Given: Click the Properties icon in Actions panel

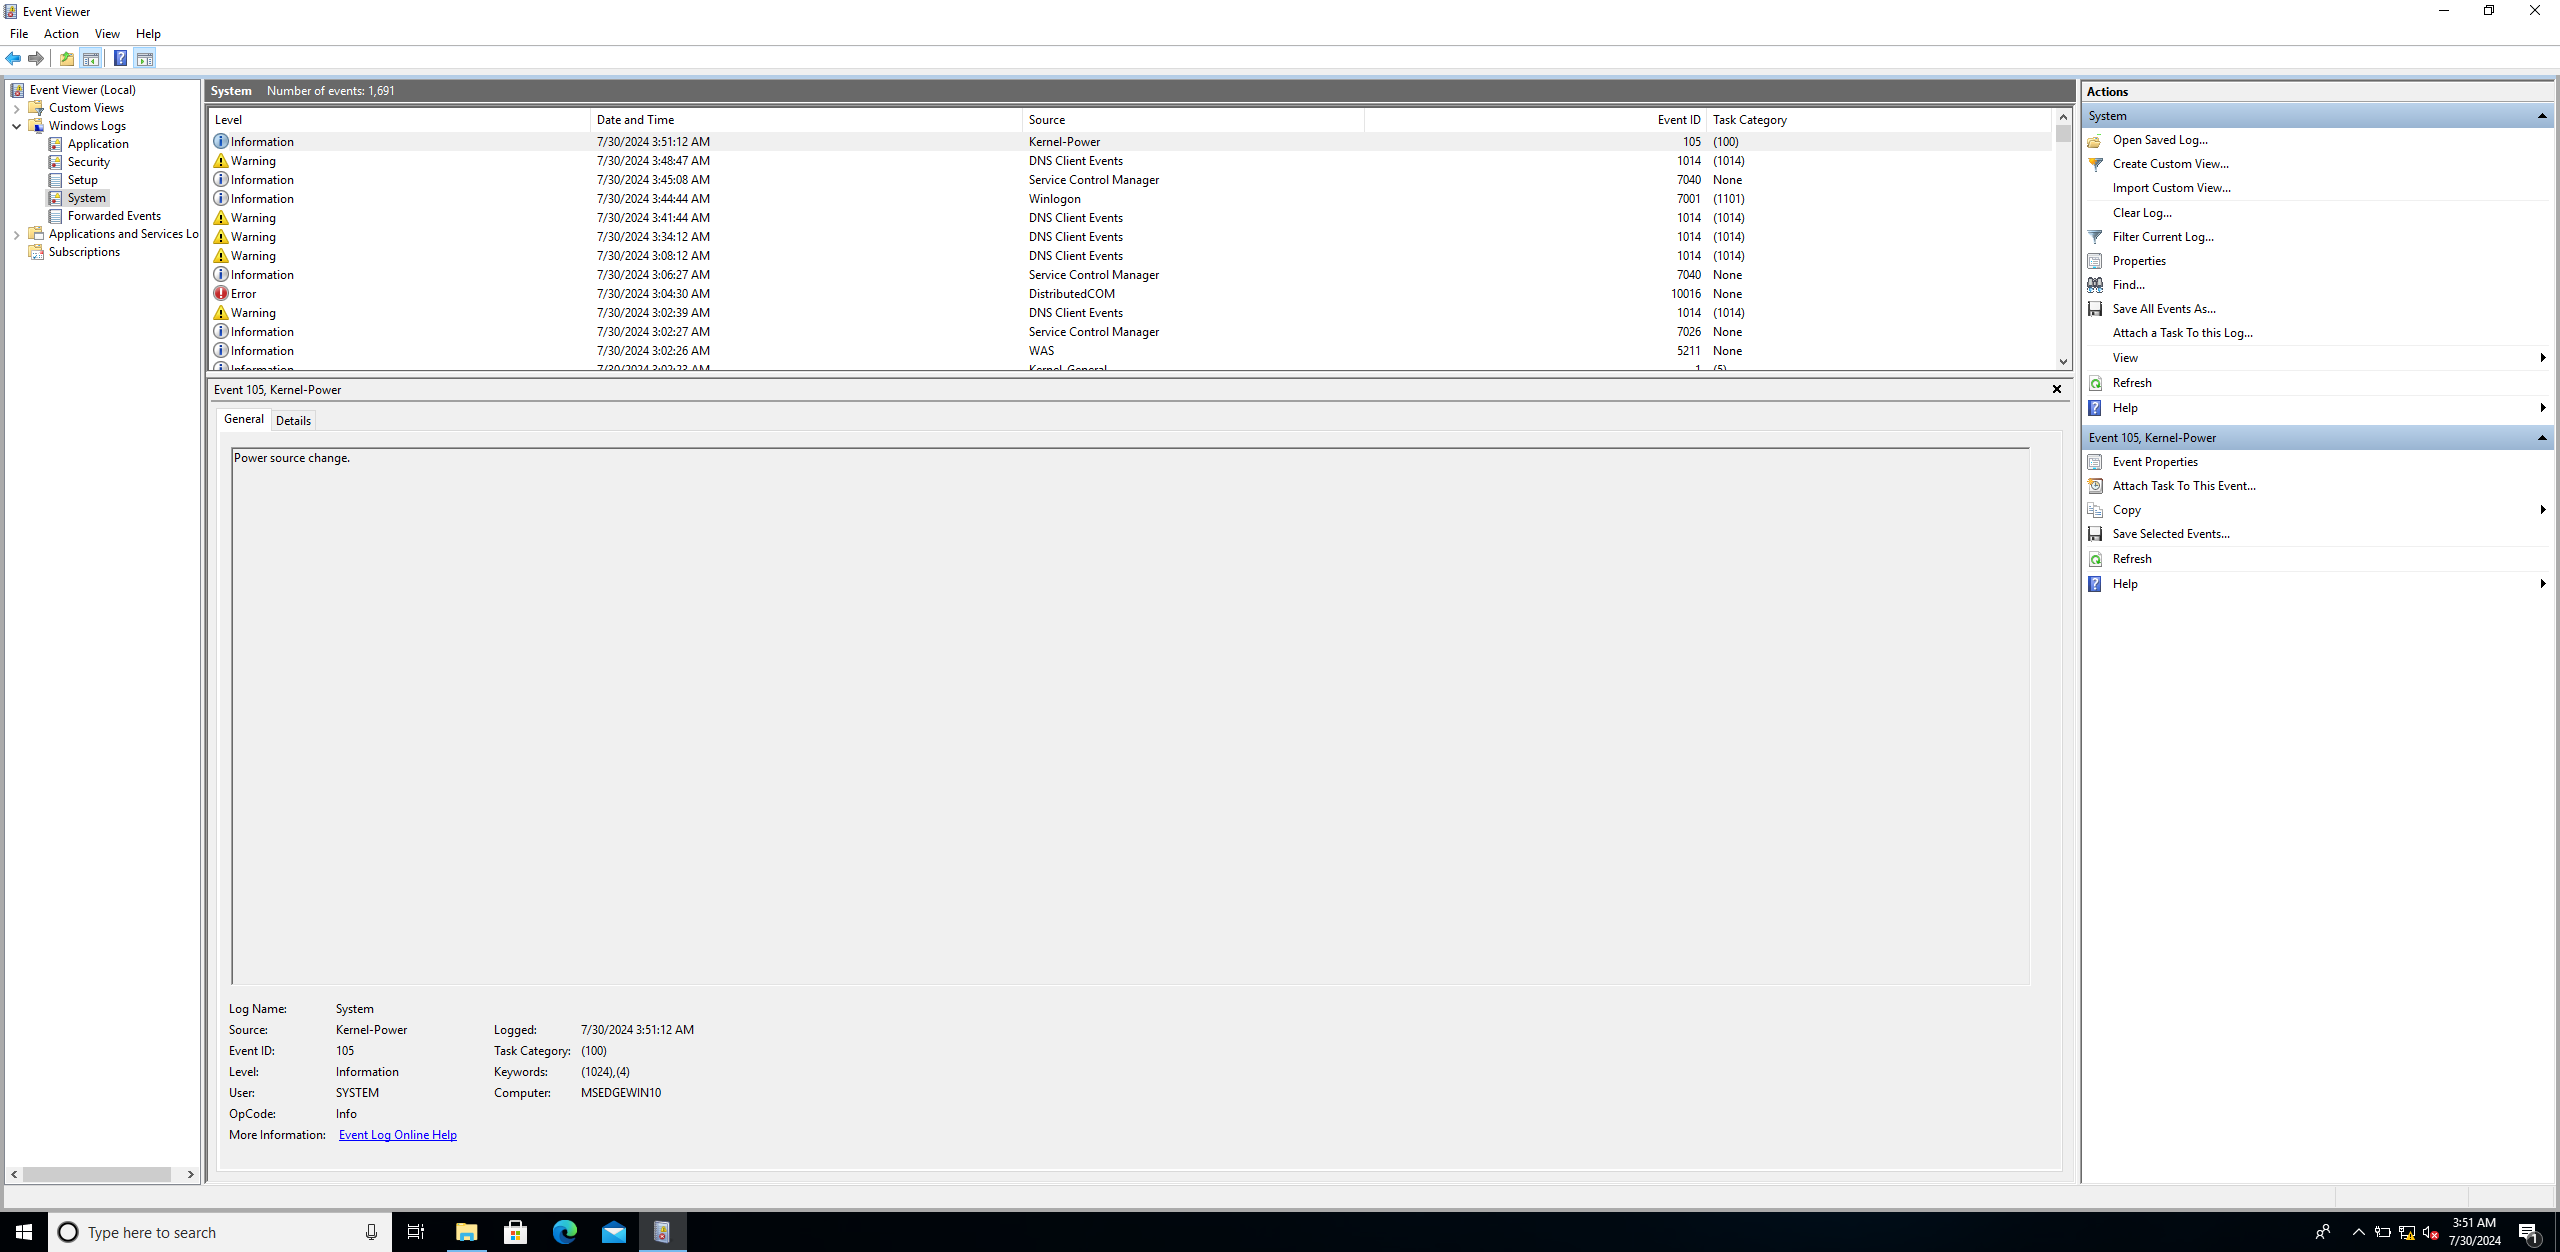Looking at the screenshot, I should 2096,261.
